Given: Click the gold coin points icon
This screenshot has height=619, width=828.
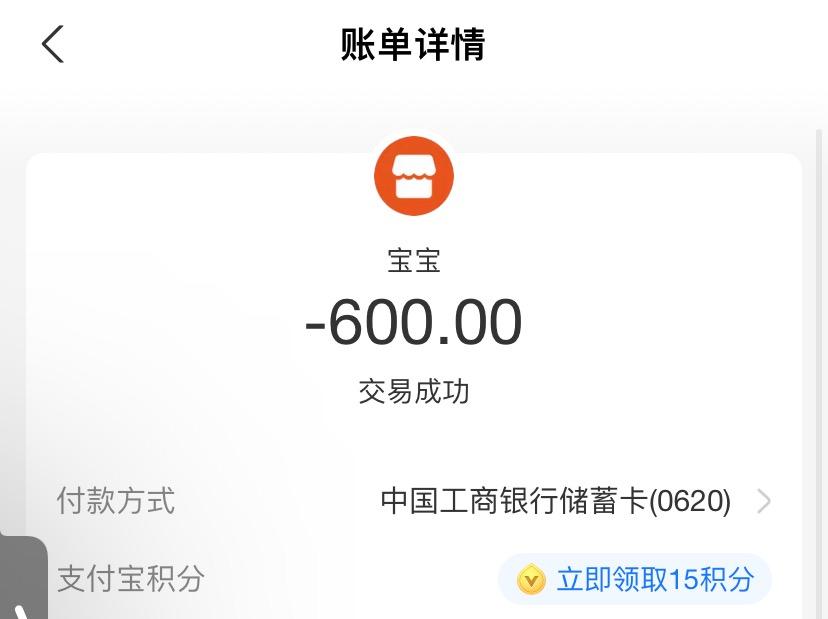Looking at the screenshot, I should point(531,579).
